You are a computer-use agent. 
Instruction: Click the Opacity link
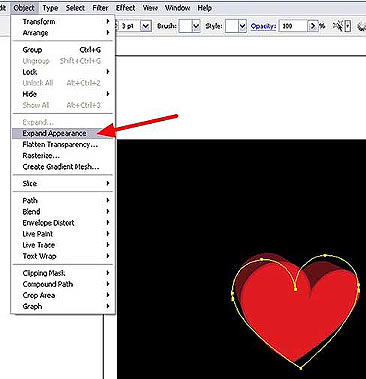point(263,26)
